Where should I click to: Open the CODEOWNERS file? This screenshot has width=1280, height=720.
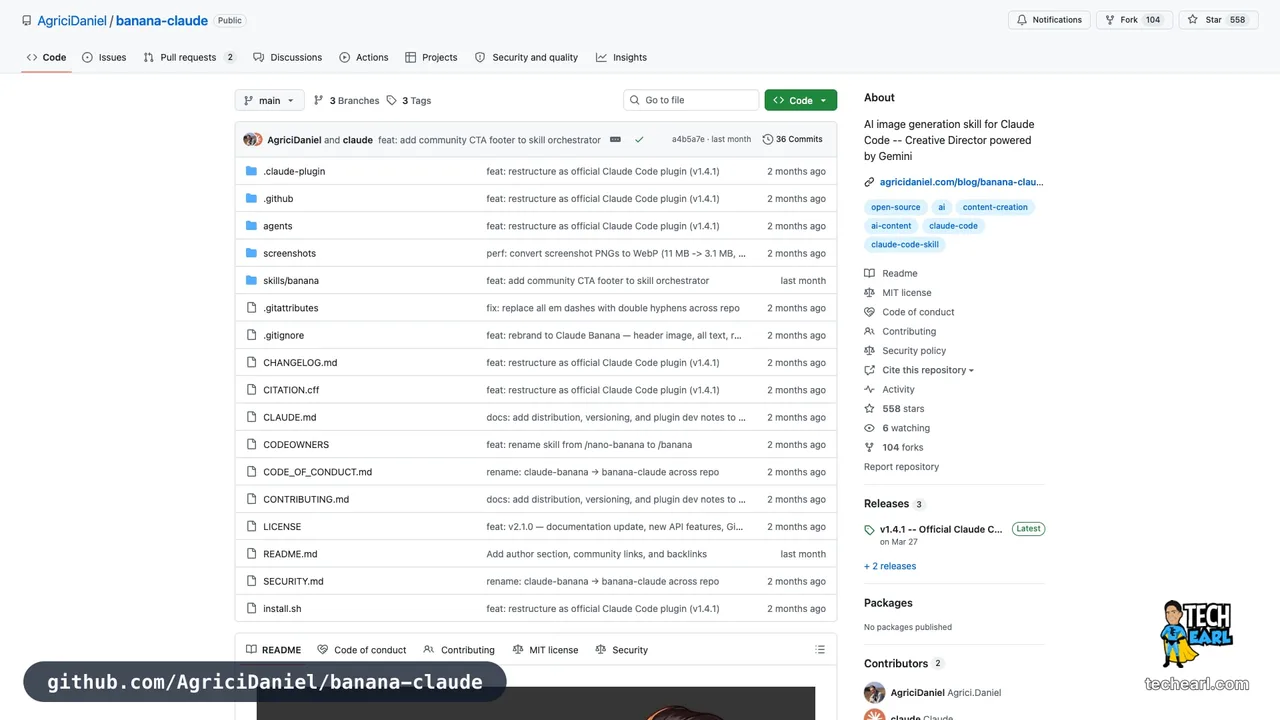(x=296, y=445)
